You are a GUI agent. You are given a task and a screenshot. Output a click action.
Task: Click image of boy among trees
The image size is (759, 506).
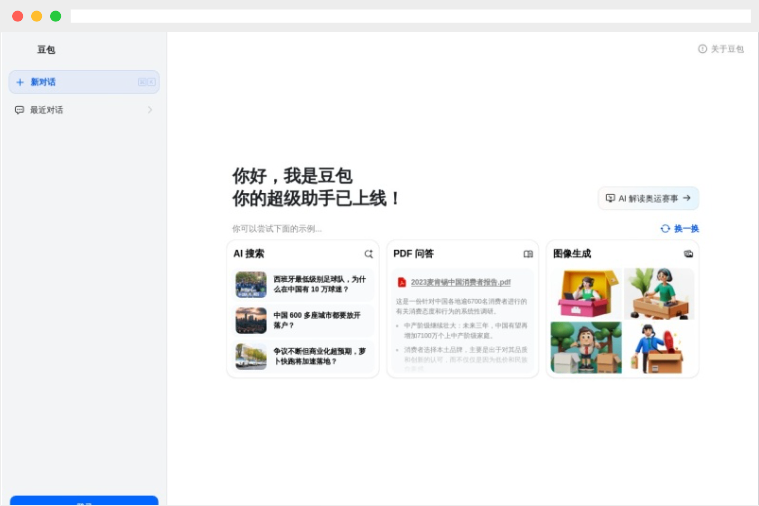click(586, 348)
